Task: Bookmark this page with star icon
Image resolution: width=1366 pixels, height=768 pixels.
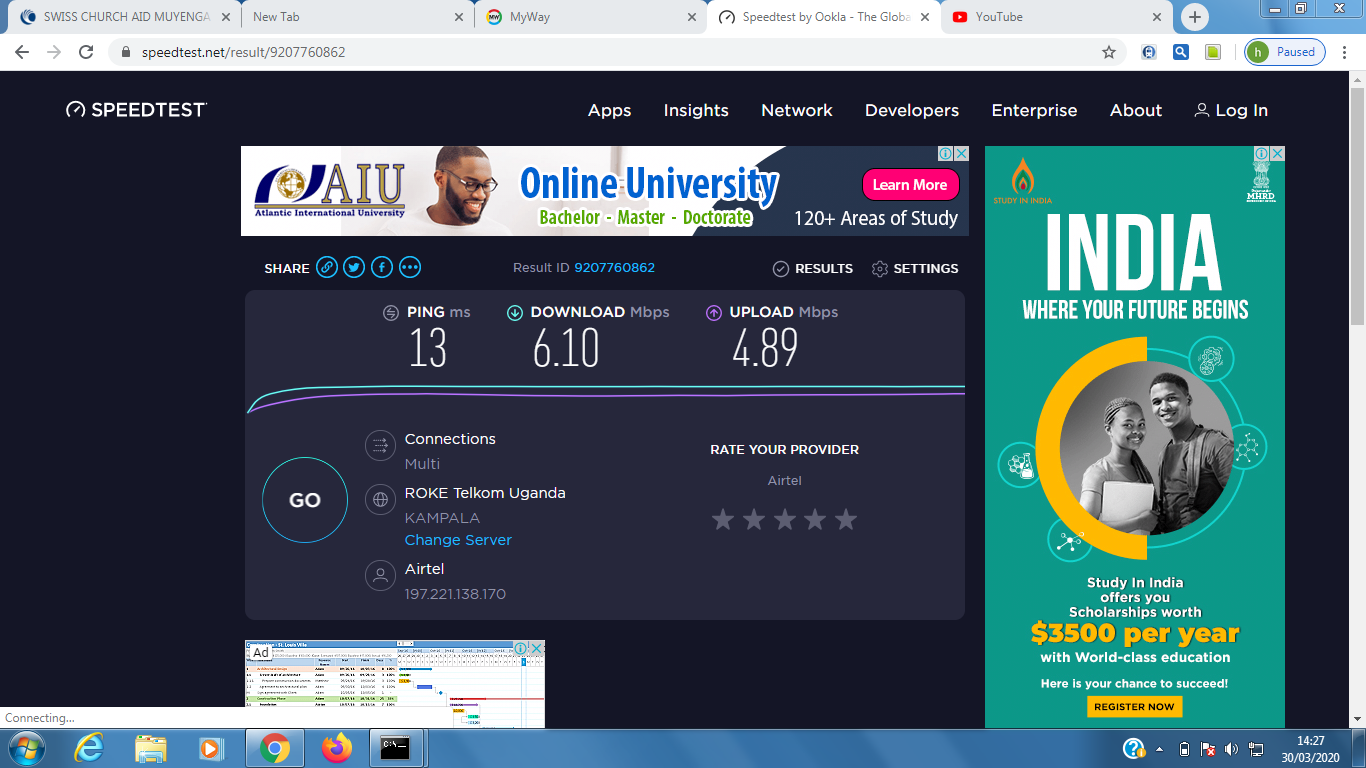Action: [x=1108, y=52]
